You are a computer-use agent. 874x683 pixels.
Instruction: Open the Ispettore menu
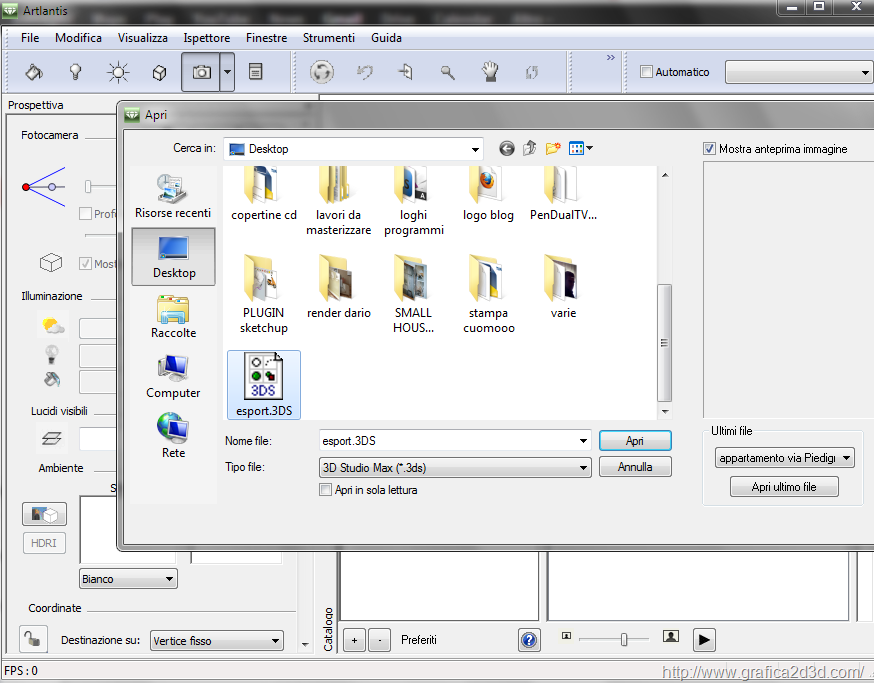[207, 38]
